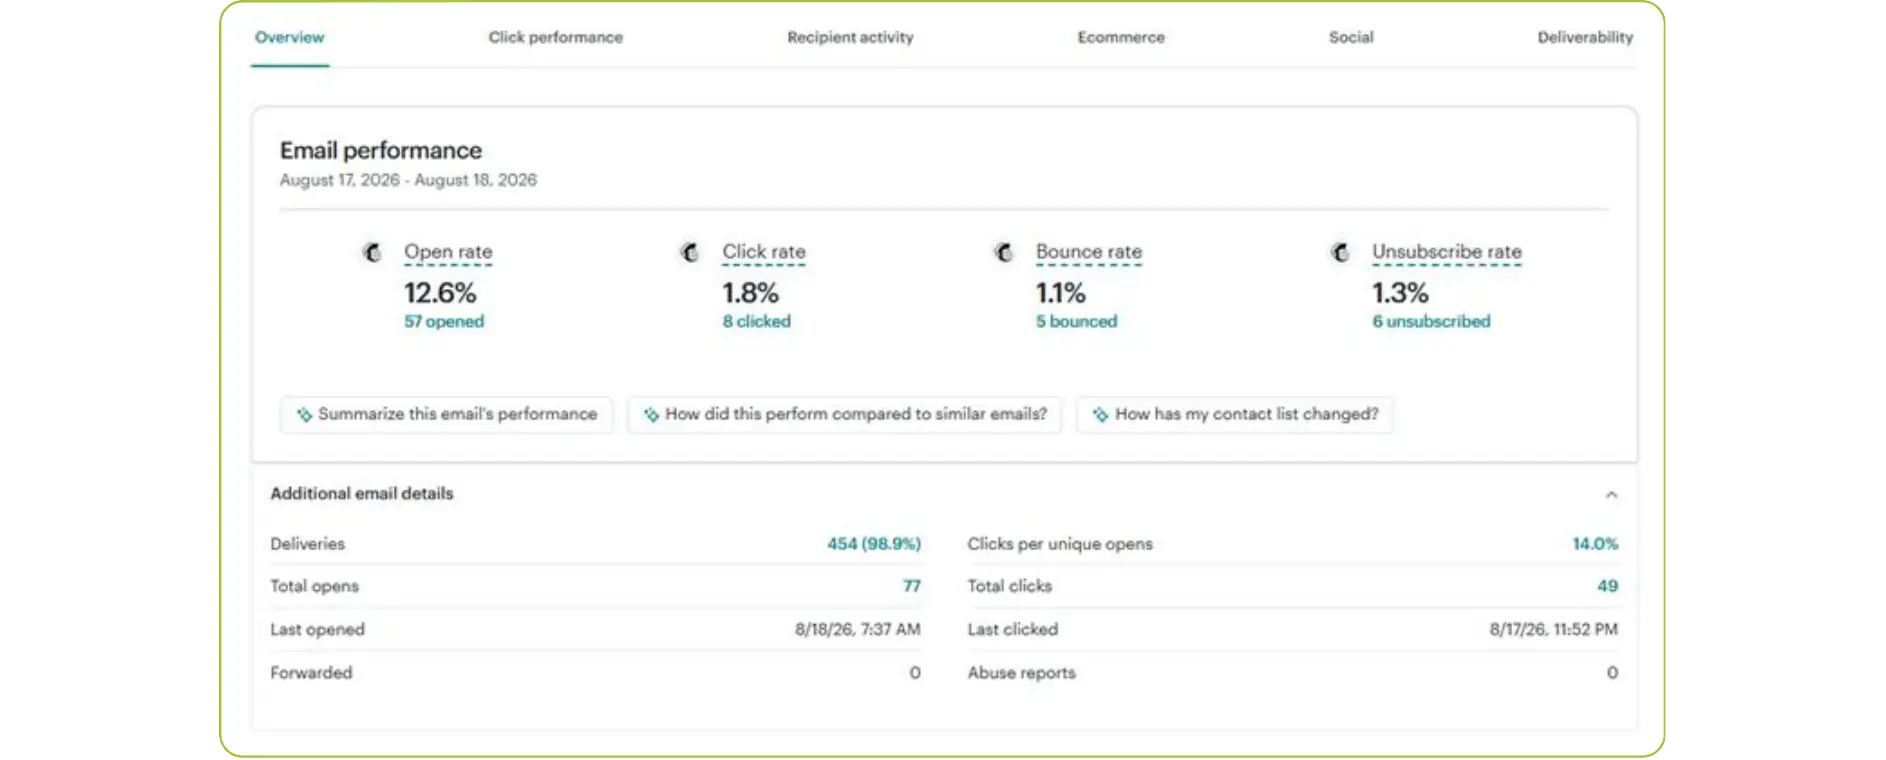Select the Email performance heading
The width and height of the screenshot is (1886, 760).
(x=381, y=150)
